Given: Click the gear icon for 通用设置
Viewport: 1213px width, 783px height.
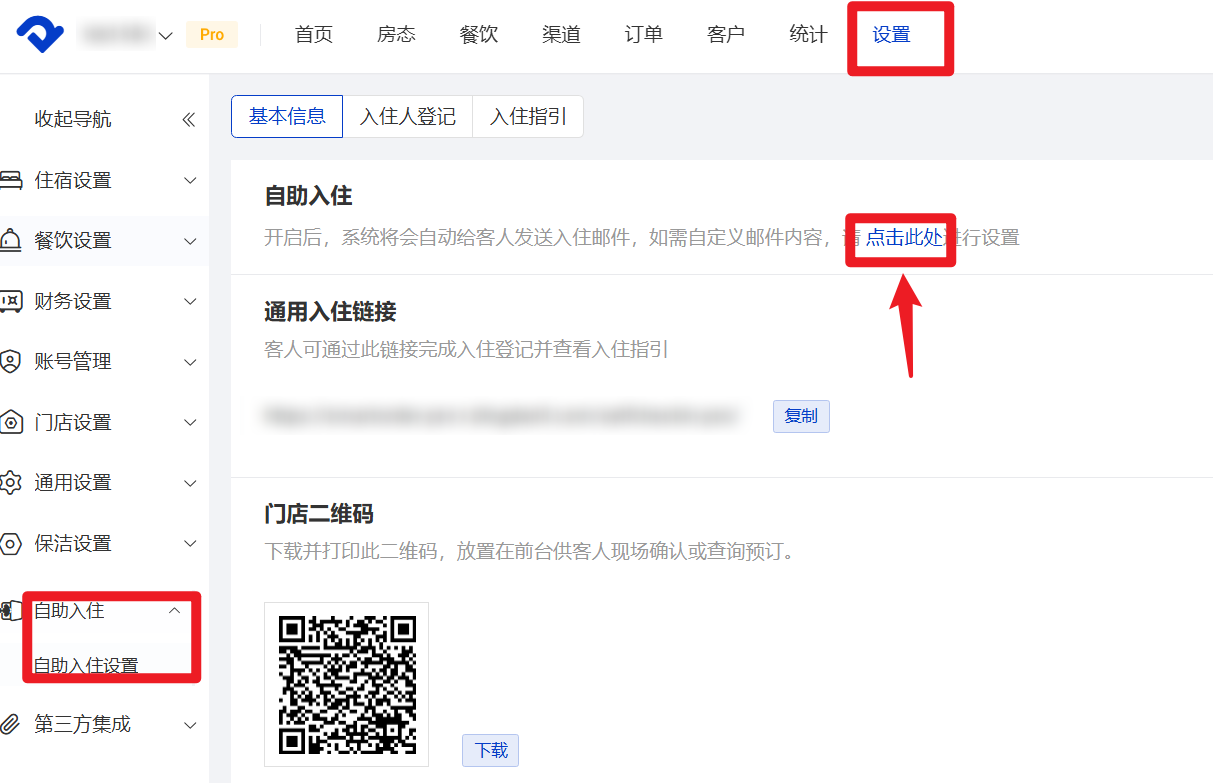Looking at the screenshot, I should [10, 483].
